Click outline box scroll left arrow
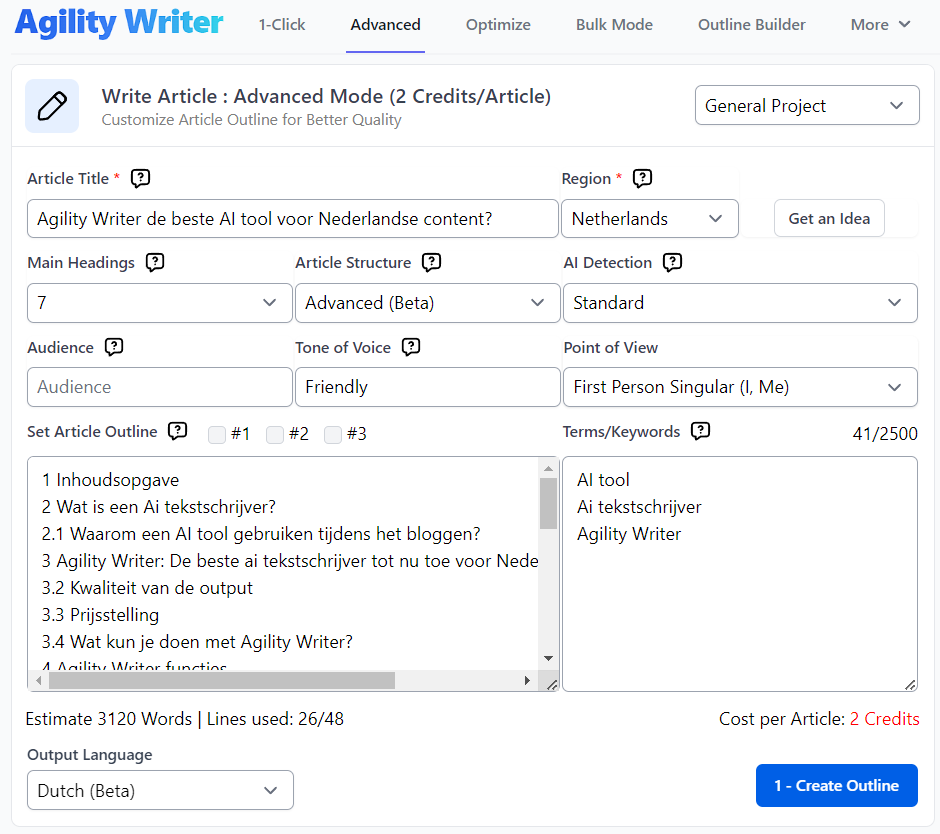The width and height of the screenshot is (940, 834). tap(39, 681)
